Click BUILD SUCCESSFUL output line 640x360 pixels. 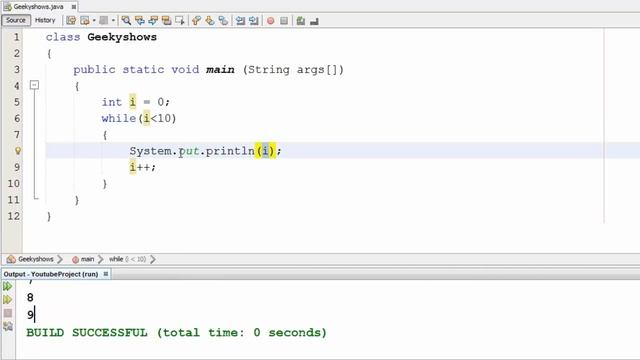tap(176, 333)
